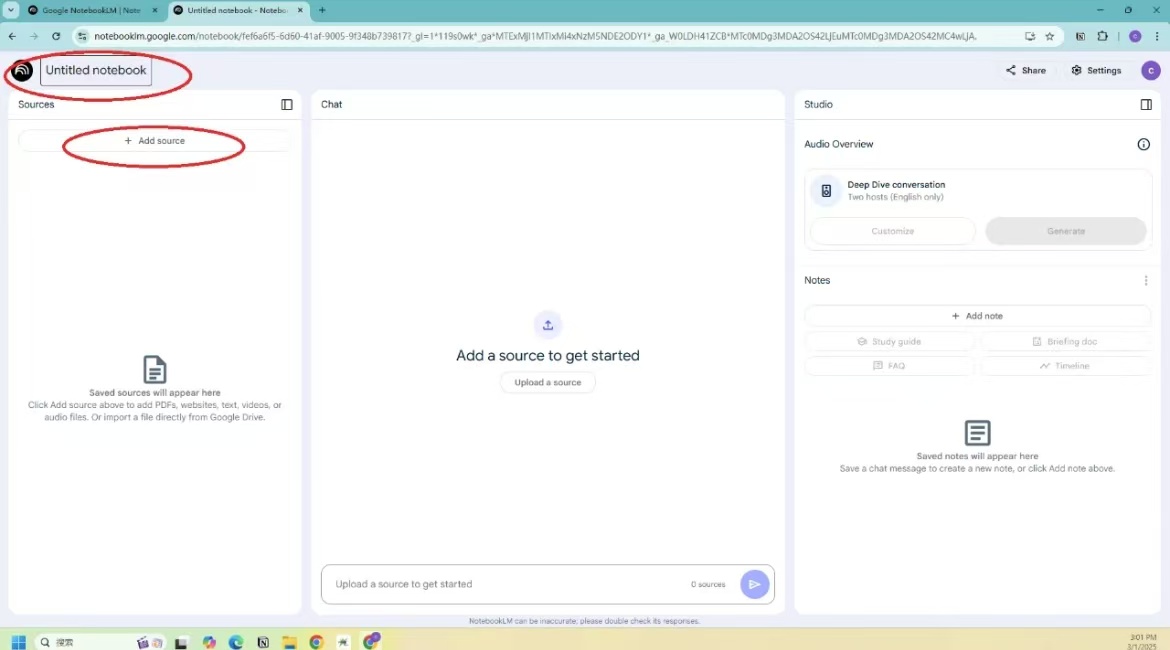Viewport: 1170px width, 650px height.
Task: Generate a Timeline note
Action: pos(1064,366)
